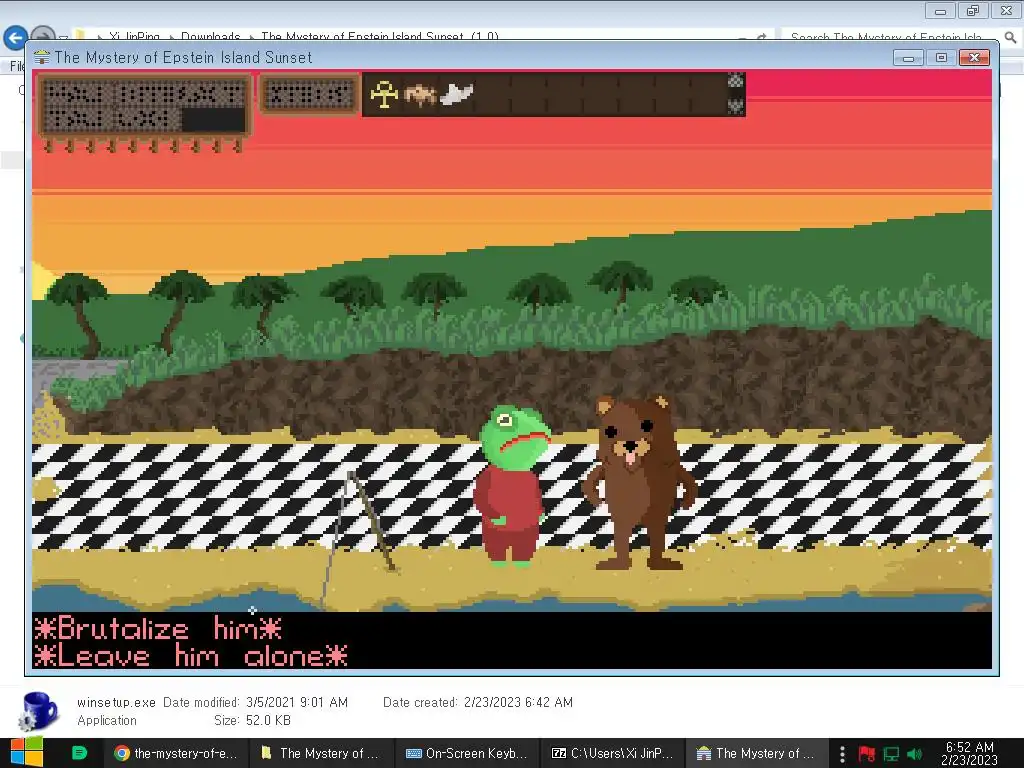Click the Explorer search magnifier icon

point(1010,37)
